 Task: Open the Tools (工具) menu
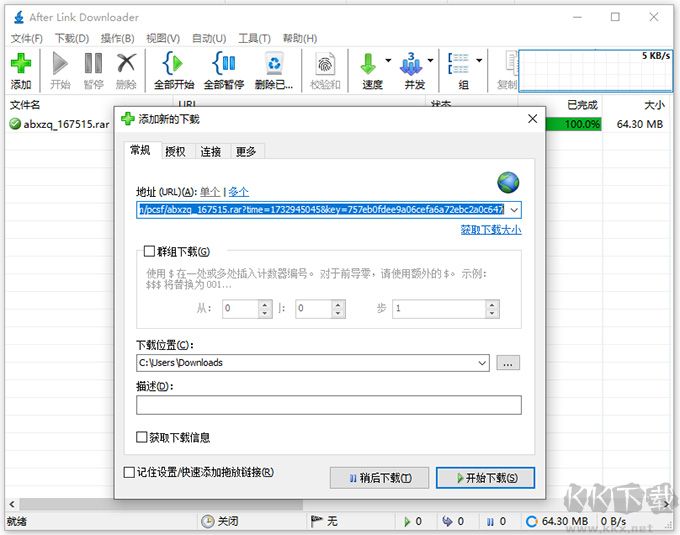255,39
